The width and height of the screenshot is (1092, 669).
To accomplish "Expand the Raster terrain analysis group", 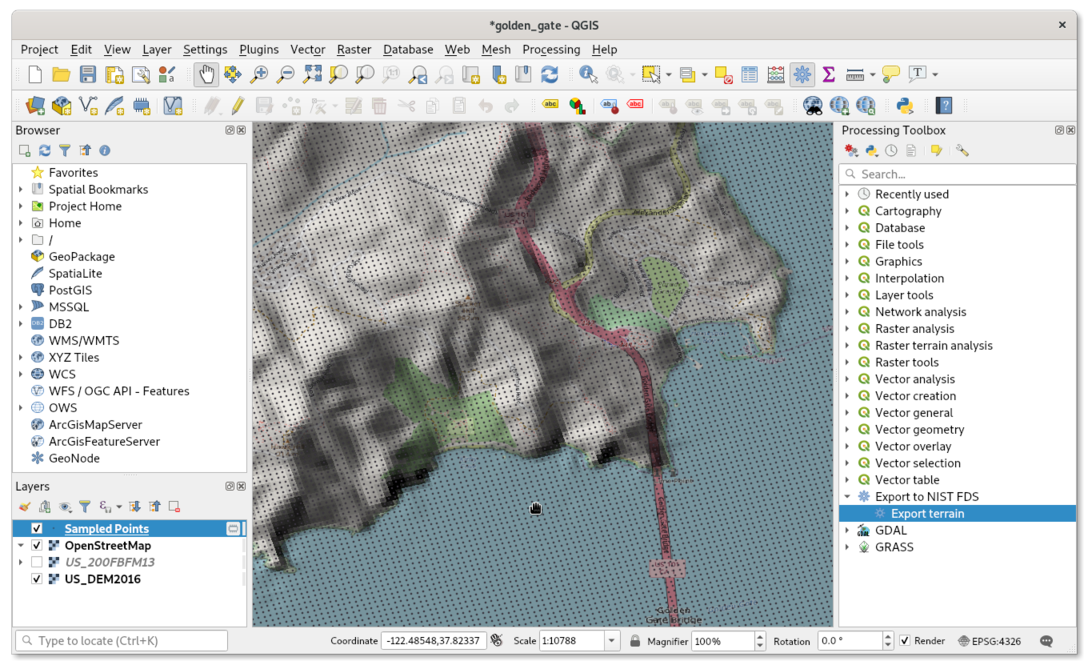I will 848,345.
